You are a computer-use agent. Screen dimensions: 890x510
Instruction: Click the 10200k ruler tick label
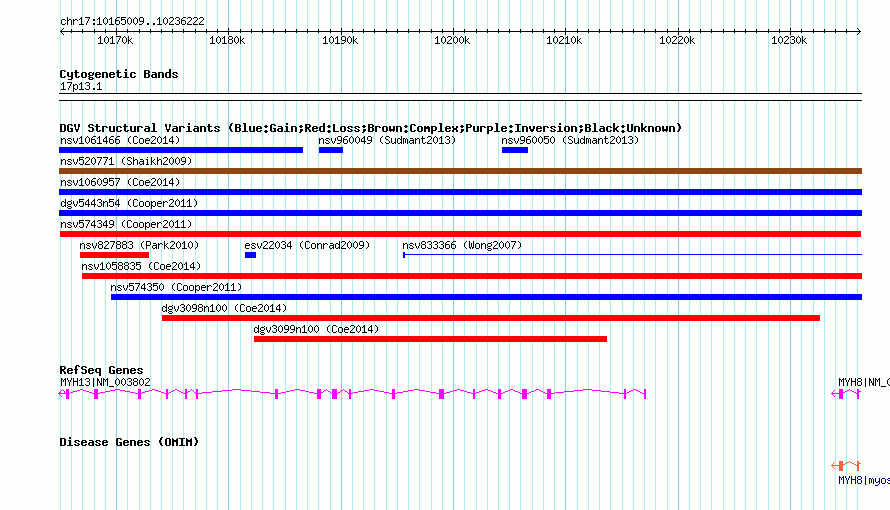[x=452, y=40]
